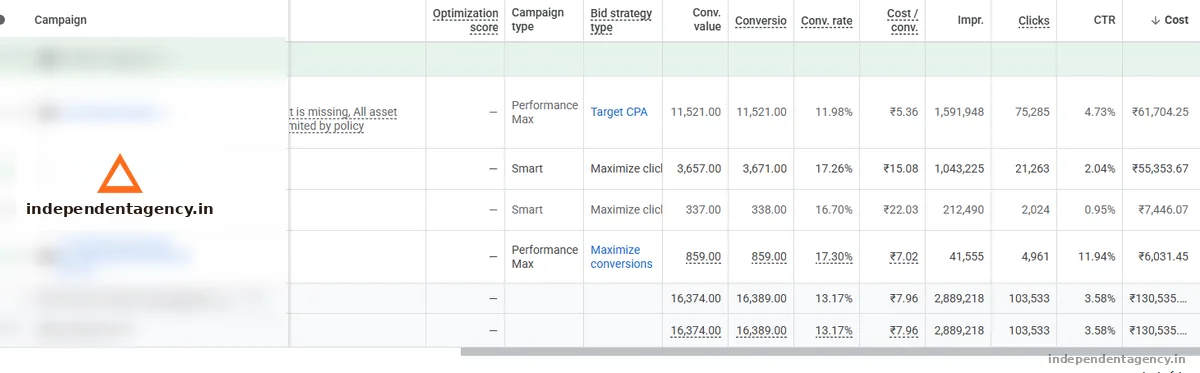
Task: Open the Maximize conversions bid strategy link
Action: coord(621,257)
